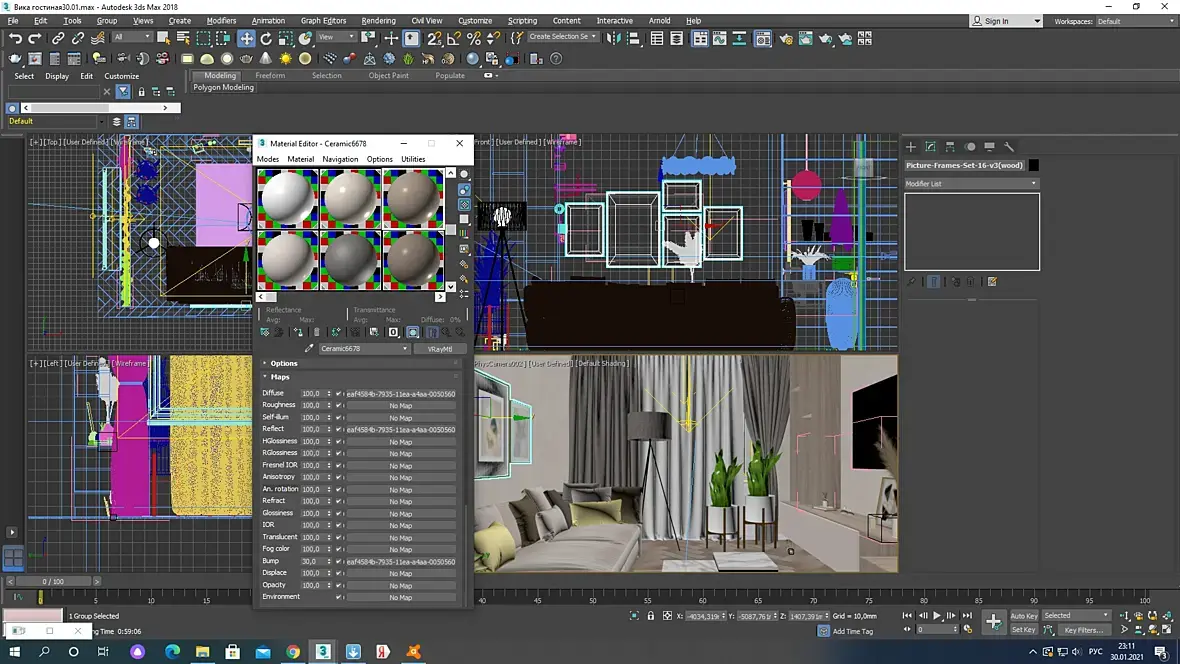This screenshot has width=1180, height=664.
Task: Open the Hierarchy tab in command panel
Action: point(950,147)
